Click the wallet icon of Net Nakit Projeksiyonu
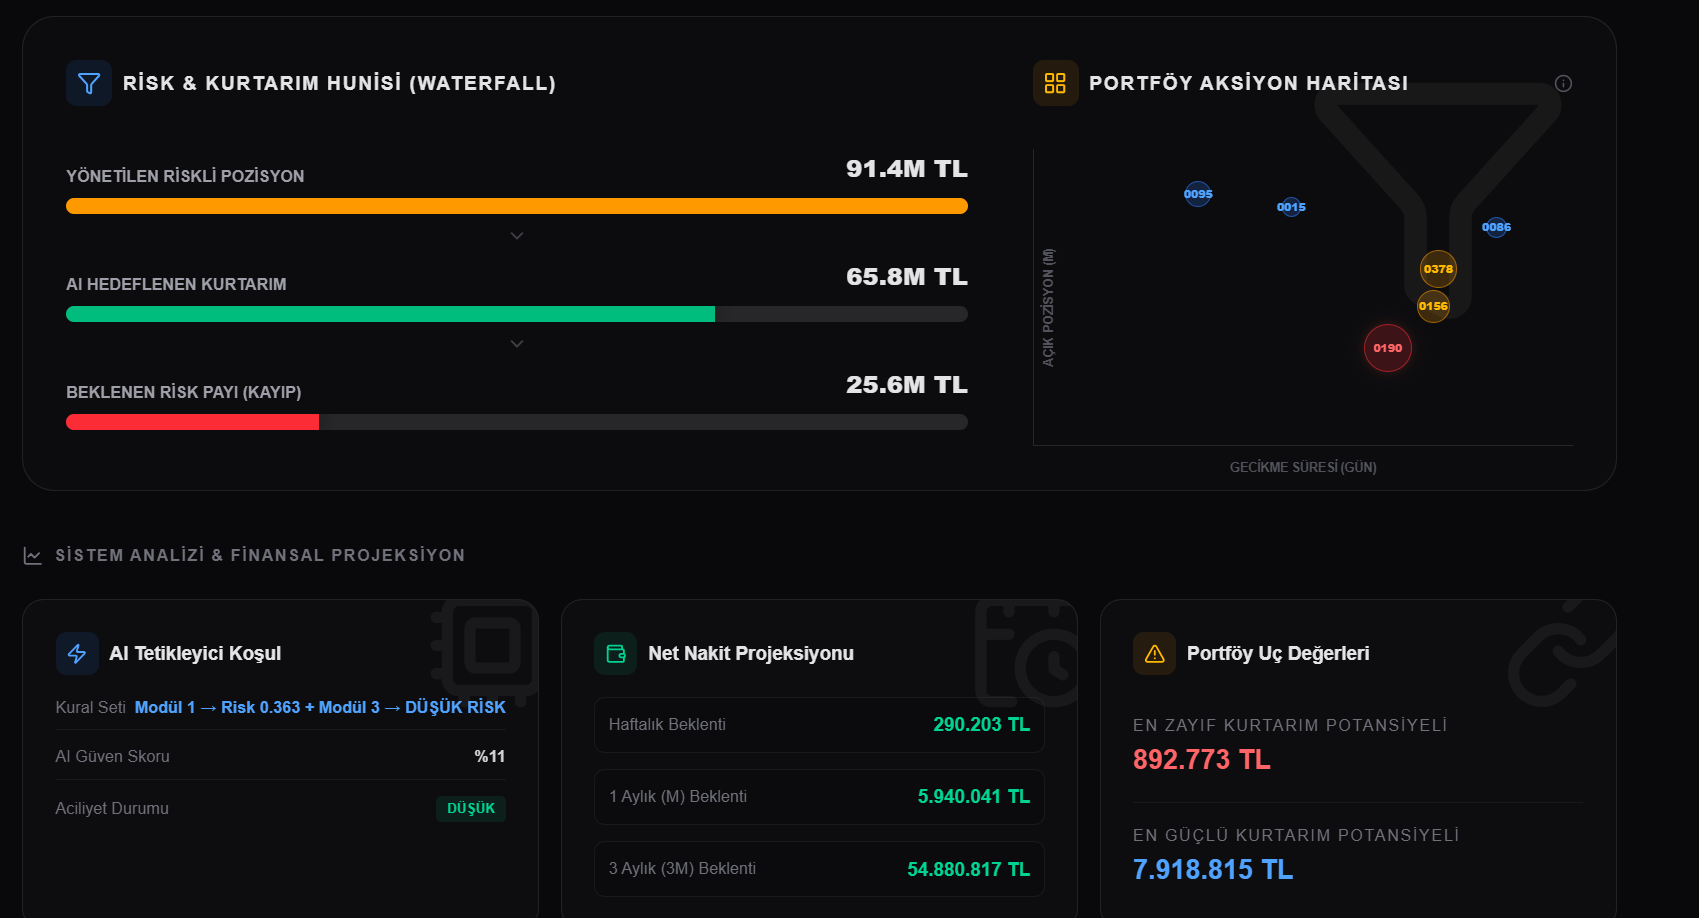 coord(616,653)
